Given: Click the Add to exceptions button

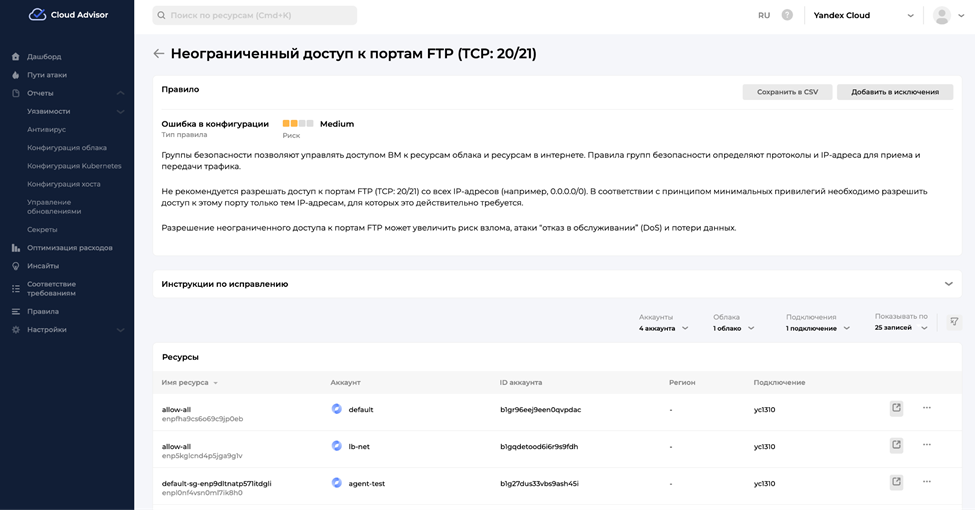Looking at the screenshot, I should [x=894, y=92].
